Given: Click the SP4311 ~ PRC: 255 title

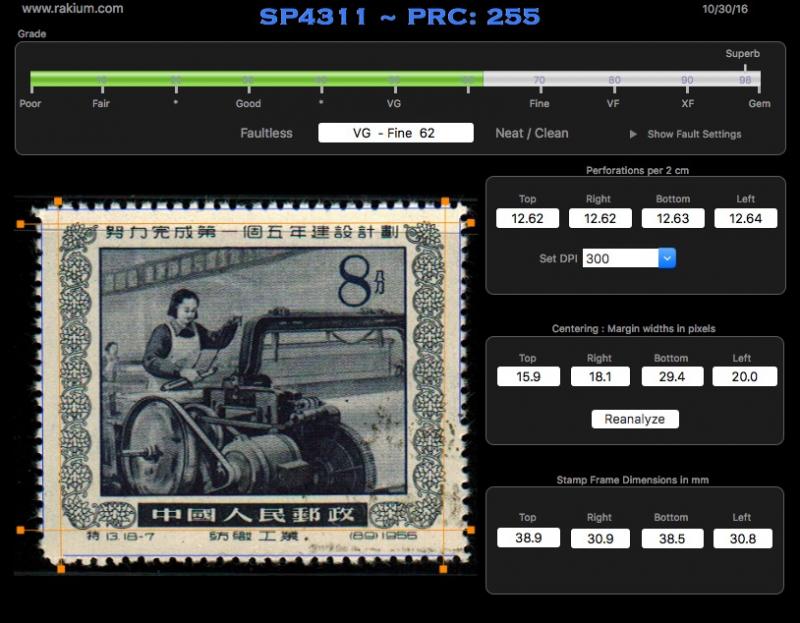Looking at the screenshot, I should (x=398, y=16).
